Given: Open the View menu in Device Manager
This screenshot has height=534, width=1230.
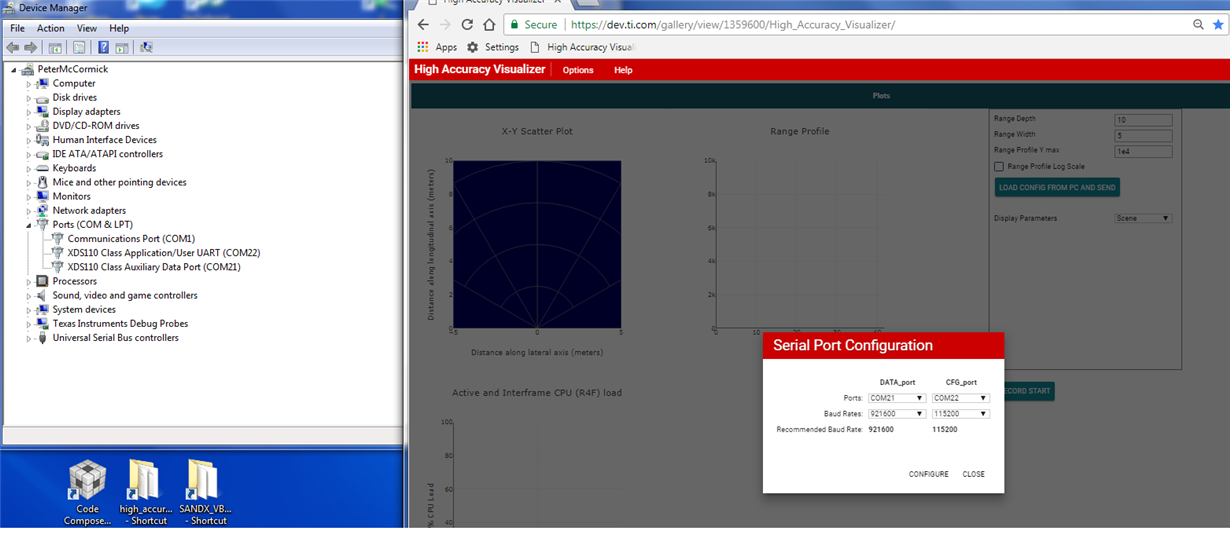Looking at the screenshot, I should pyautogui.click(x=87, y=28).
